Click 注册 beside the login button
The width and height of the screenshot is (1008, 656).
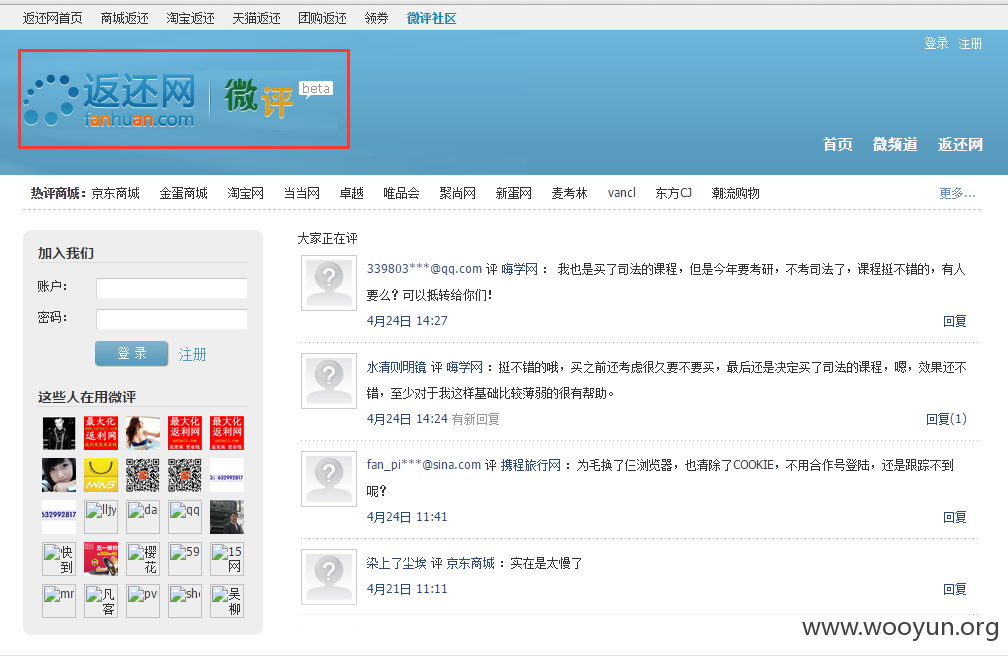click(x=192, y=354)
